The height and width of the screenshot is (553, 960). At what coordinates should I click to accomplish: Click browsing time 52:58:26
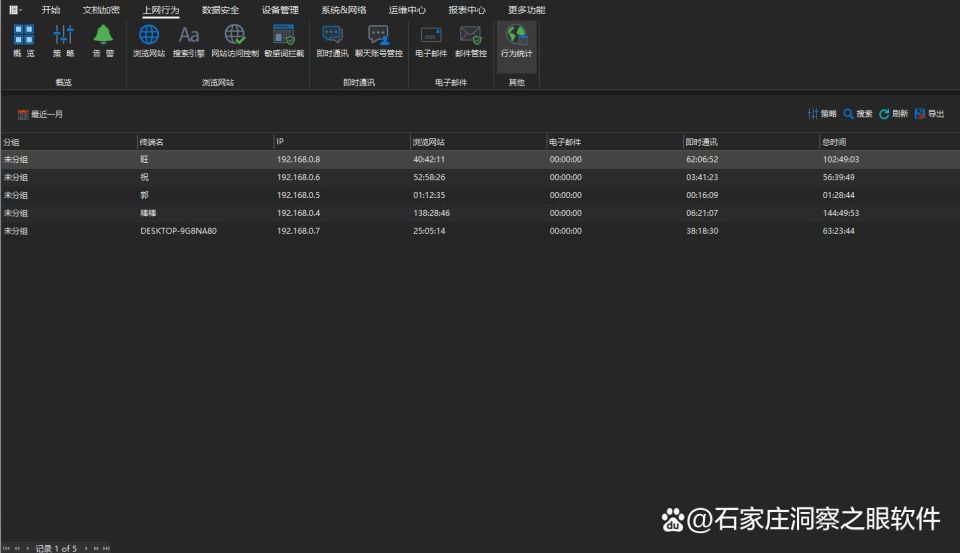click(429, 177)
